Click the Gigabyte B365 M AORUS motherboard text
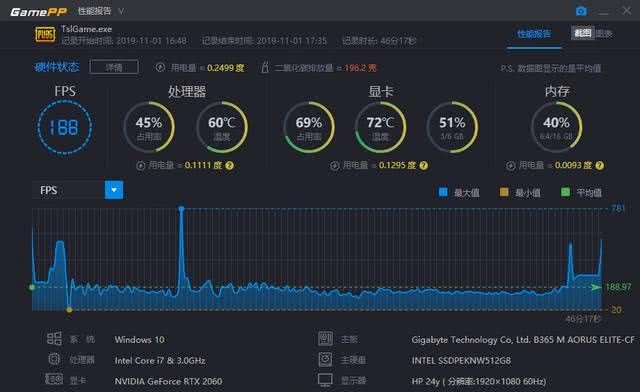640x392 pixels. (x=523, y=340)
